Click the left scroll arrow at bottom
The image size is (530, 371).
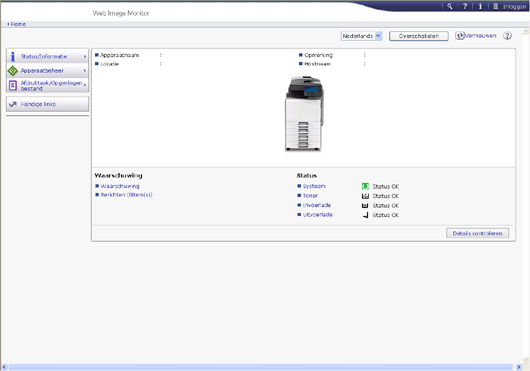tap(4, 367)
